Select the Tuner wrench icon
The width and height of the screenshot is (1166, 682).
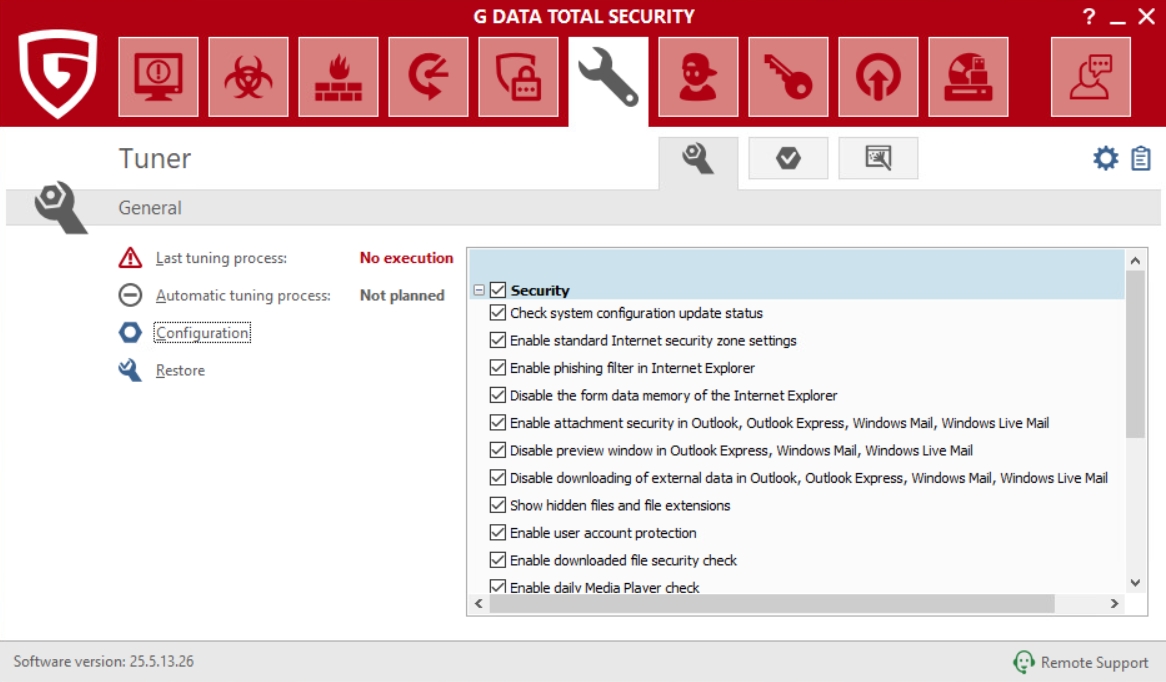click(608, 78)
